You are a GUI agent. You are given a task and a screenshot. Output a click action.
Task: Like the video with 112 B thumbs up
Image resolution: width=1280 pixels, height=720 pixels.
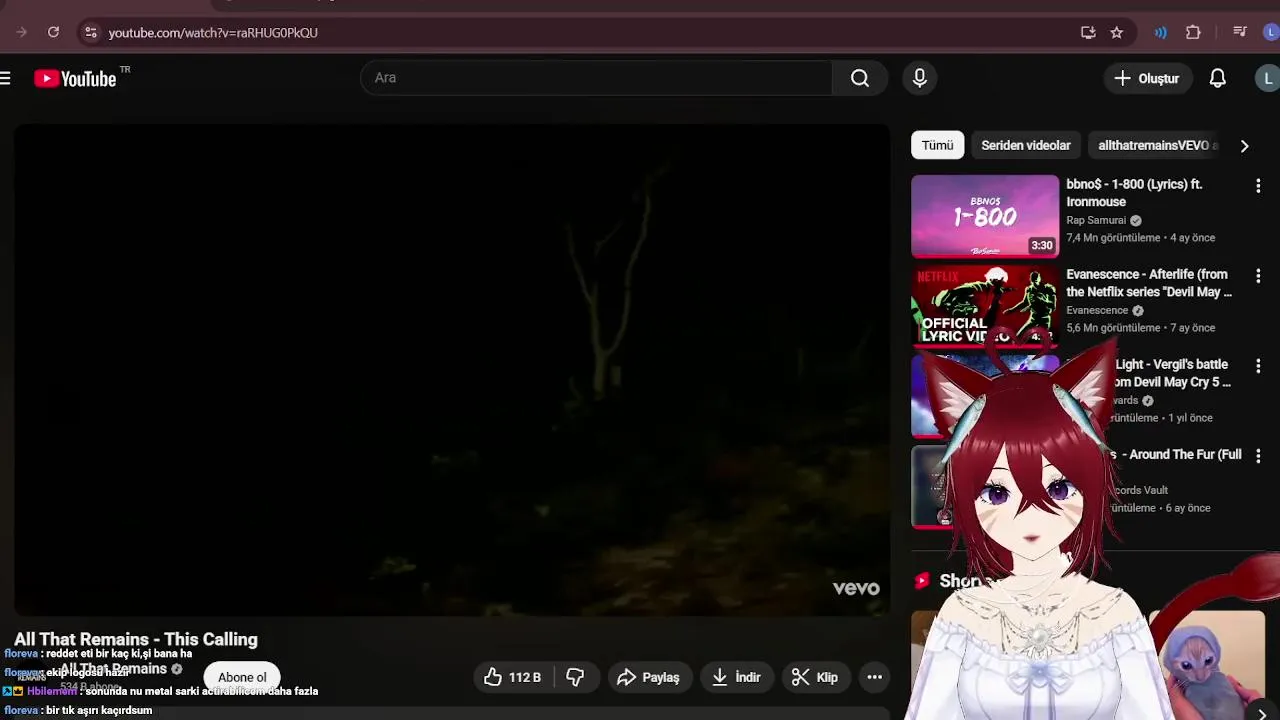coord(512,677)
